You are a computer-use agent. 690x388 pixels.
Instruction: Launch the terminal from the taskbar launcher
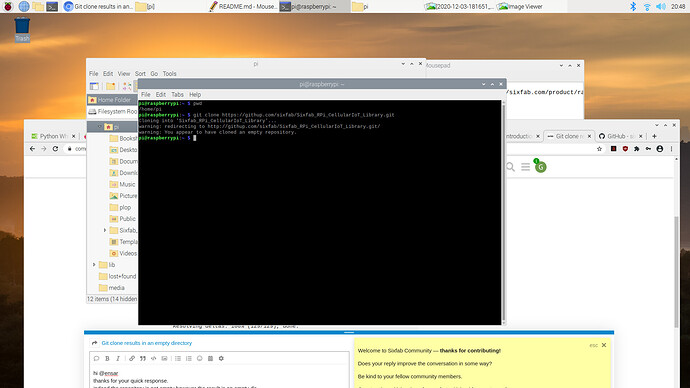52,6
